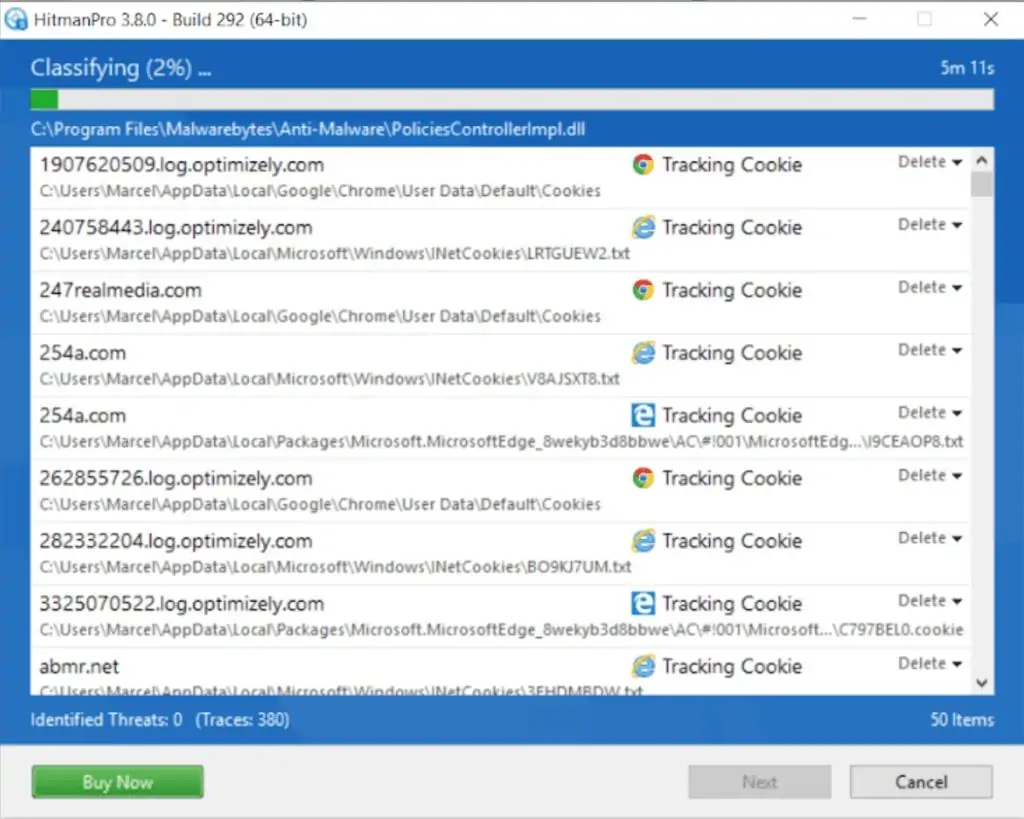This screenshot has height=819, width=1024.
Task: Click Internet Explorer icon for 254a.com V8AJSXT8.txt row
Action: (x=643, y=353)
